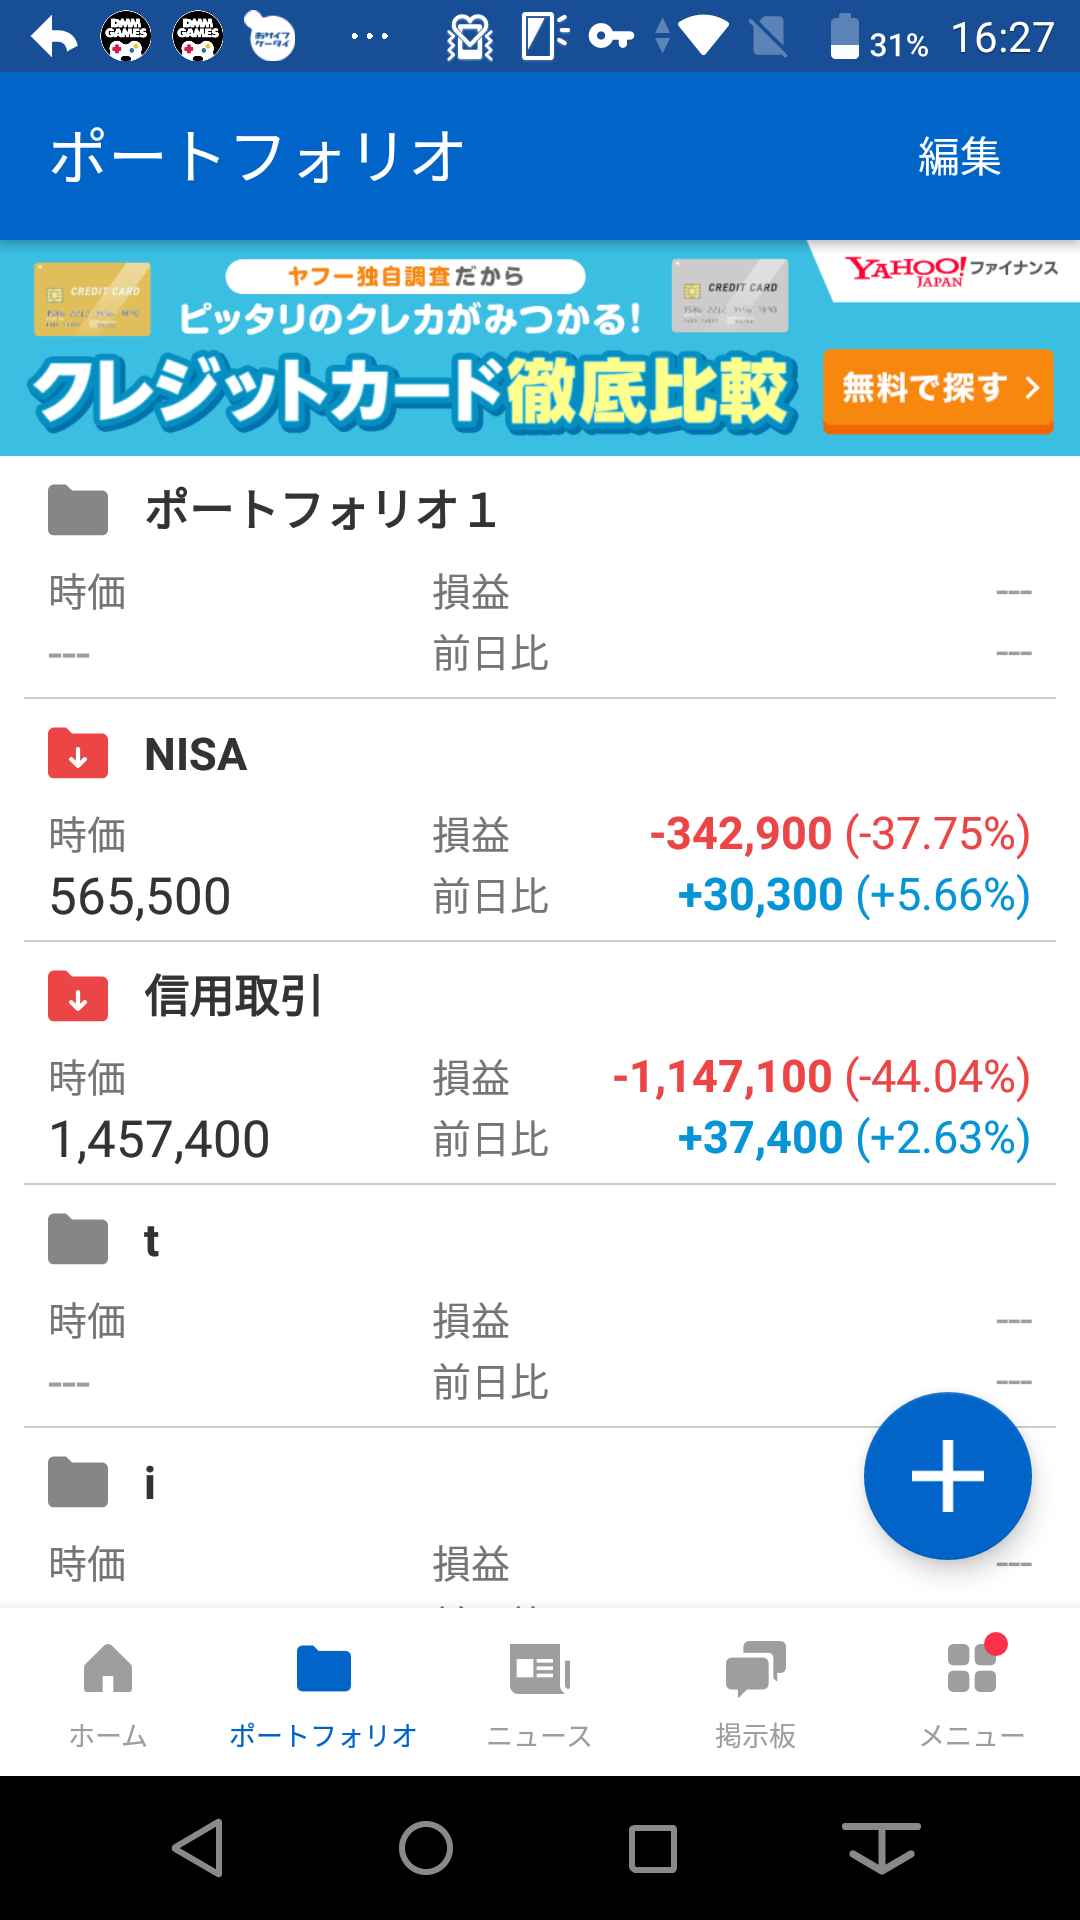Viewport: 1080px width, 1920px height.
Task: Go to the ホーム tab
Action: coord(108,1692)
